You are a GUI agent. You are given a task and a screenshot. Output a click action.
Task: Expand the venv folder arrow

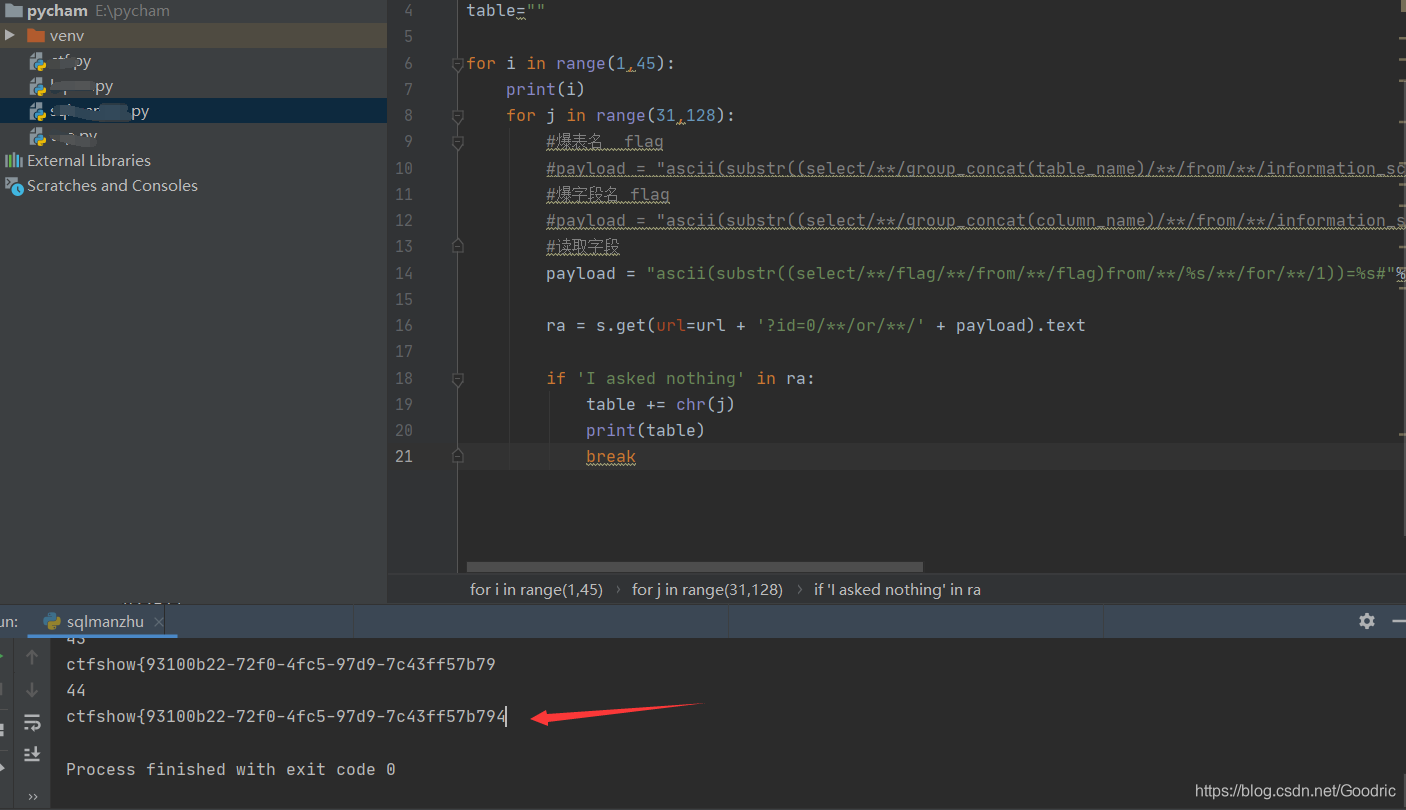[x=10, y=35]
